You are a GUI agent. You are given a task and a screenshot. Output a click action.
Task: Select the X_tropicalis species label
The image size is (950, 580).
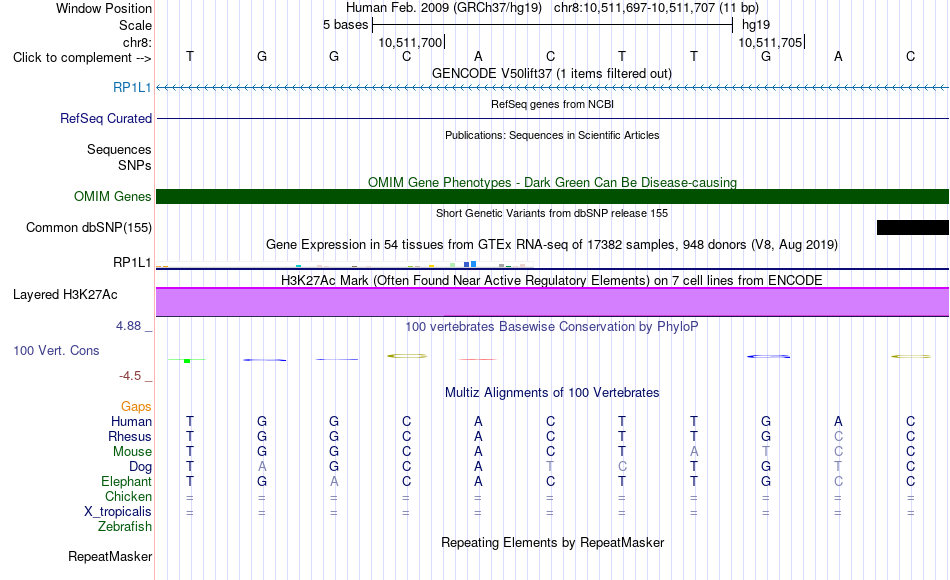(118, 512)
